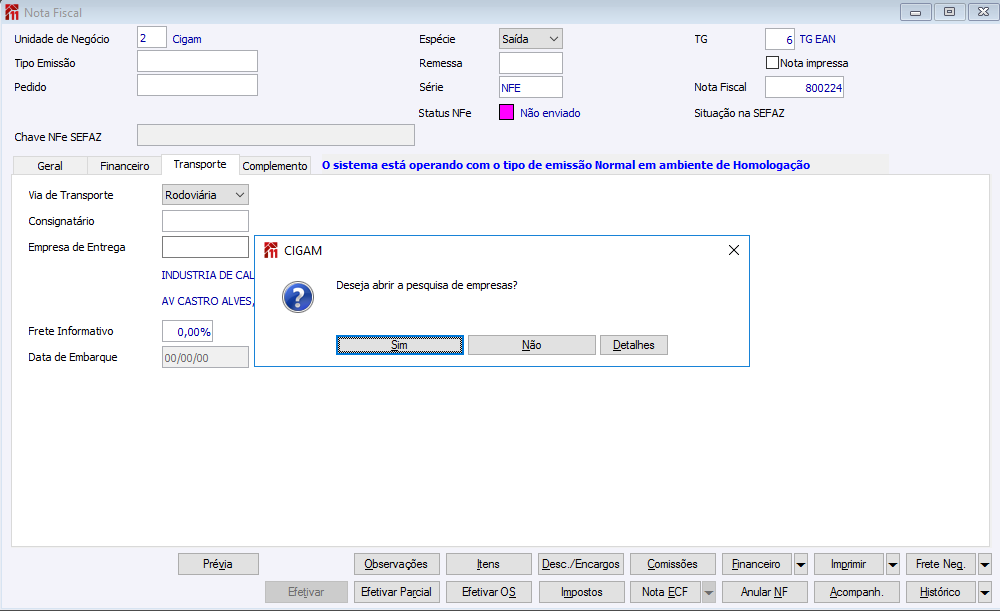Click the 'Cigam' business unit name text
1000x611 pixels.
click(187, 39)
